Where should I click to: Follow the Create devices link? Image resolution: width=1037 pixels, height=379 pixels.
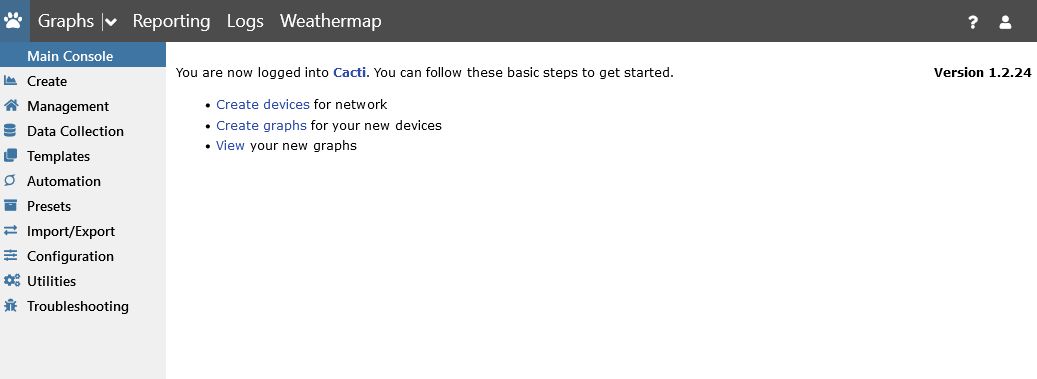point(263,105)
